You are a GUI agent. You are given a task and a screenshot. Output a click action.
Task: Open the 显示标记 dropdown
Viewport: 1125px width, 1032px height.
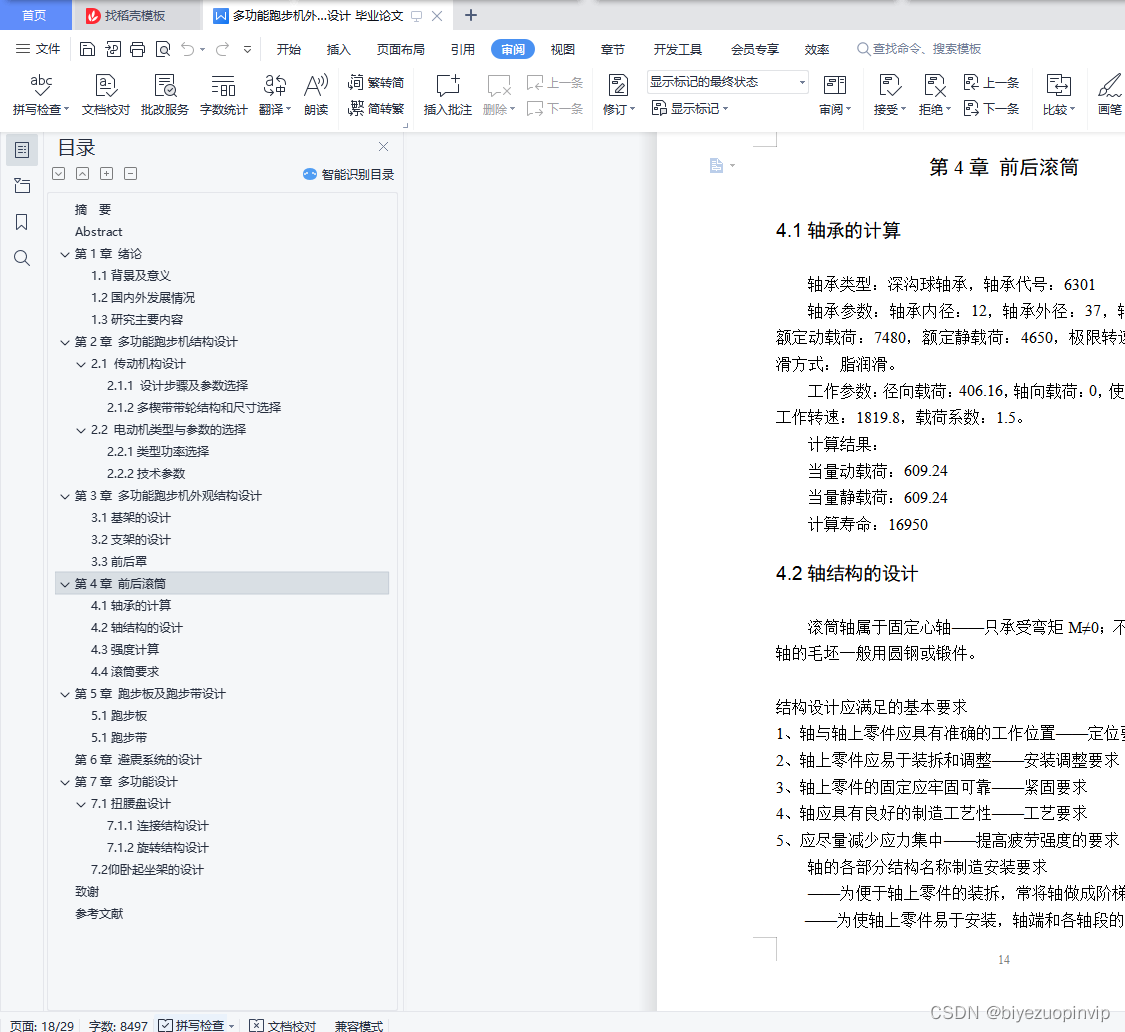coord(690,108)
